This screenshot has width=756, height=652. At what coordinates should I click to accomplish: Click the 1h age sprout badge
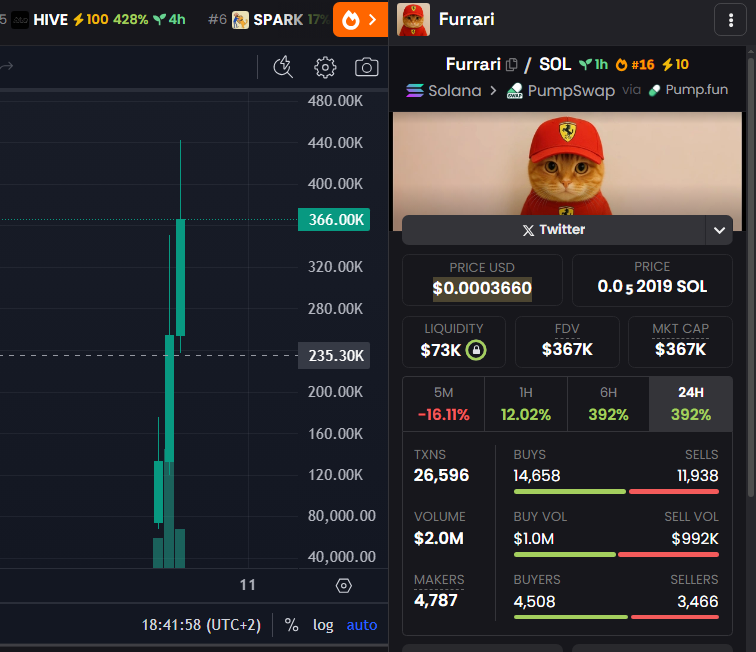593,65
